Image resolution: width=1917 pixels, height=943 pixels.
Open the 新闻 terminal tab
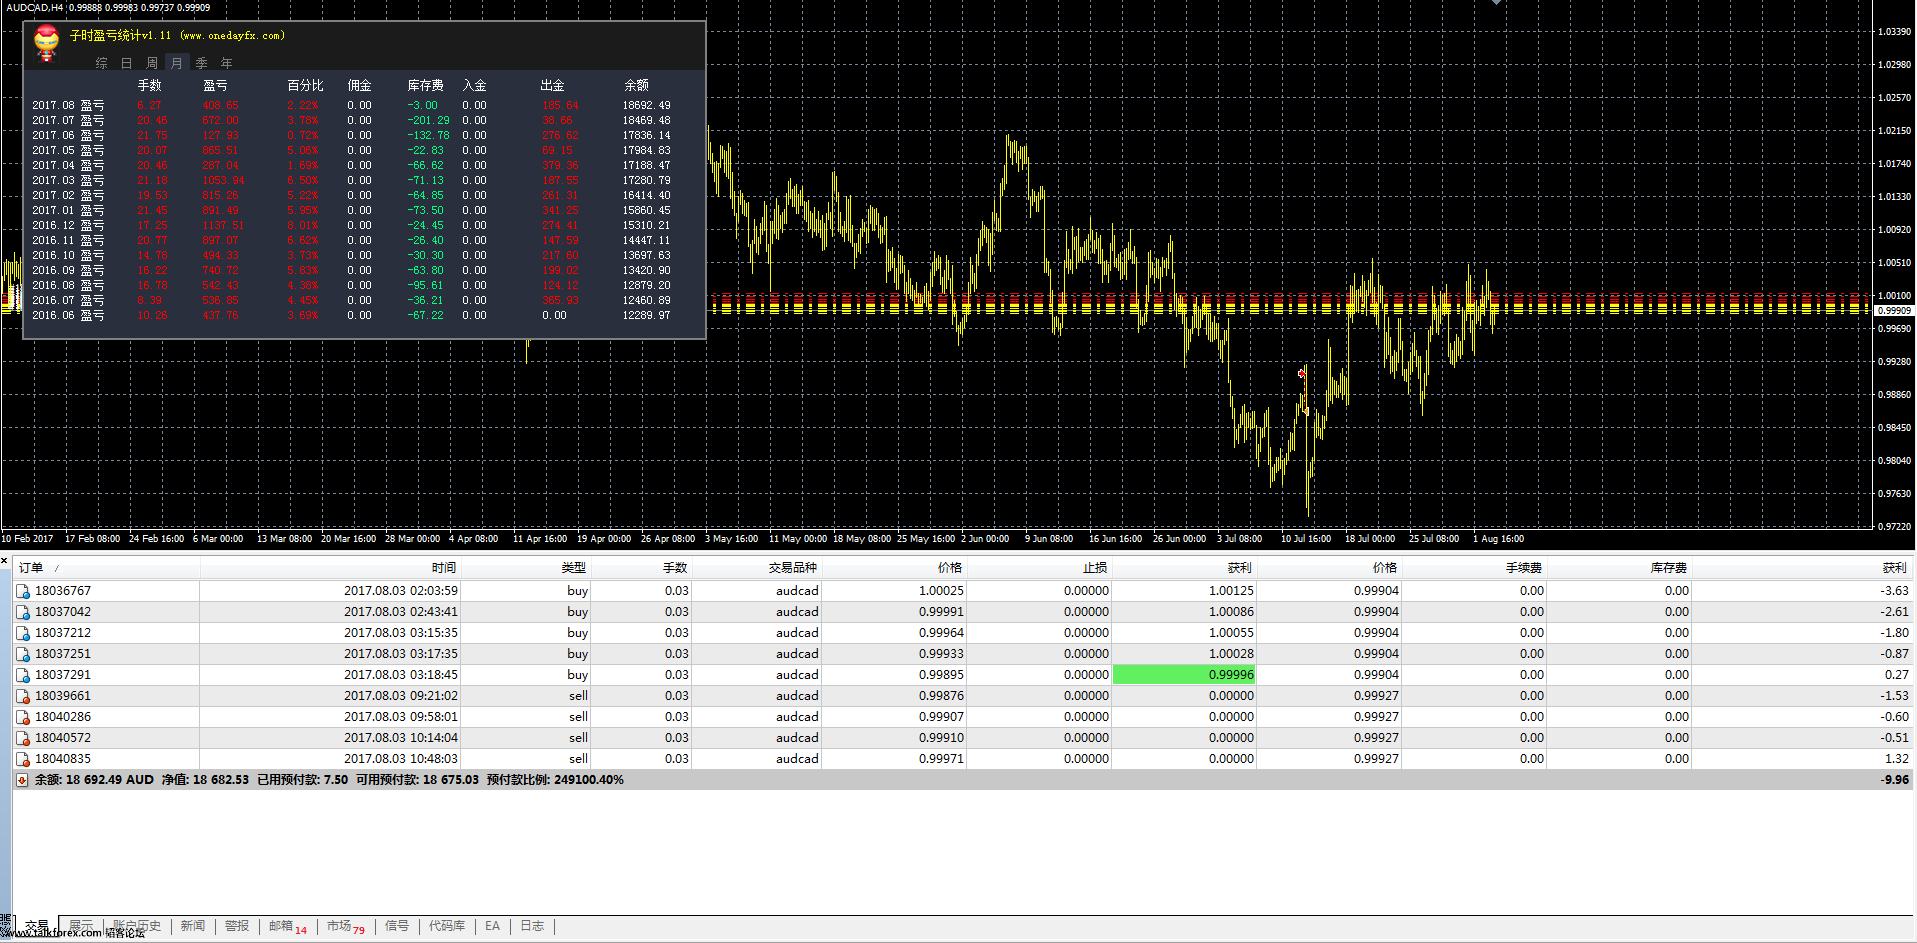tap(193, 926)
